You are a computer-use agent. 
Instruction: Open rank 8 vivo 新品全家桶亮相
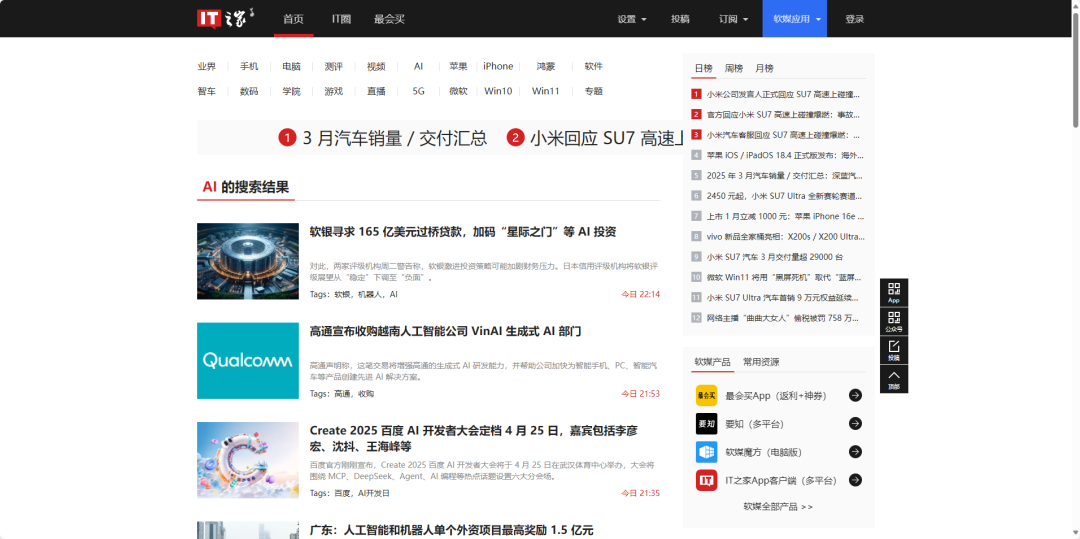coord(785,236)
